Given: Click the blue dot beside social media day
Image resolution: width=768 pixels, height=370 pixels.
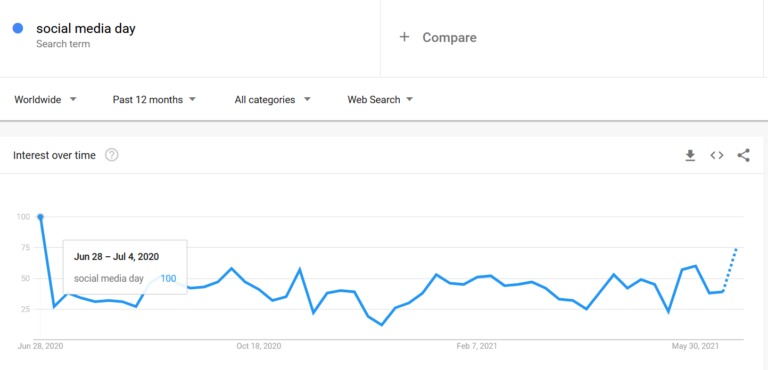Looking at the screenshot, I should tap(18, 28).
